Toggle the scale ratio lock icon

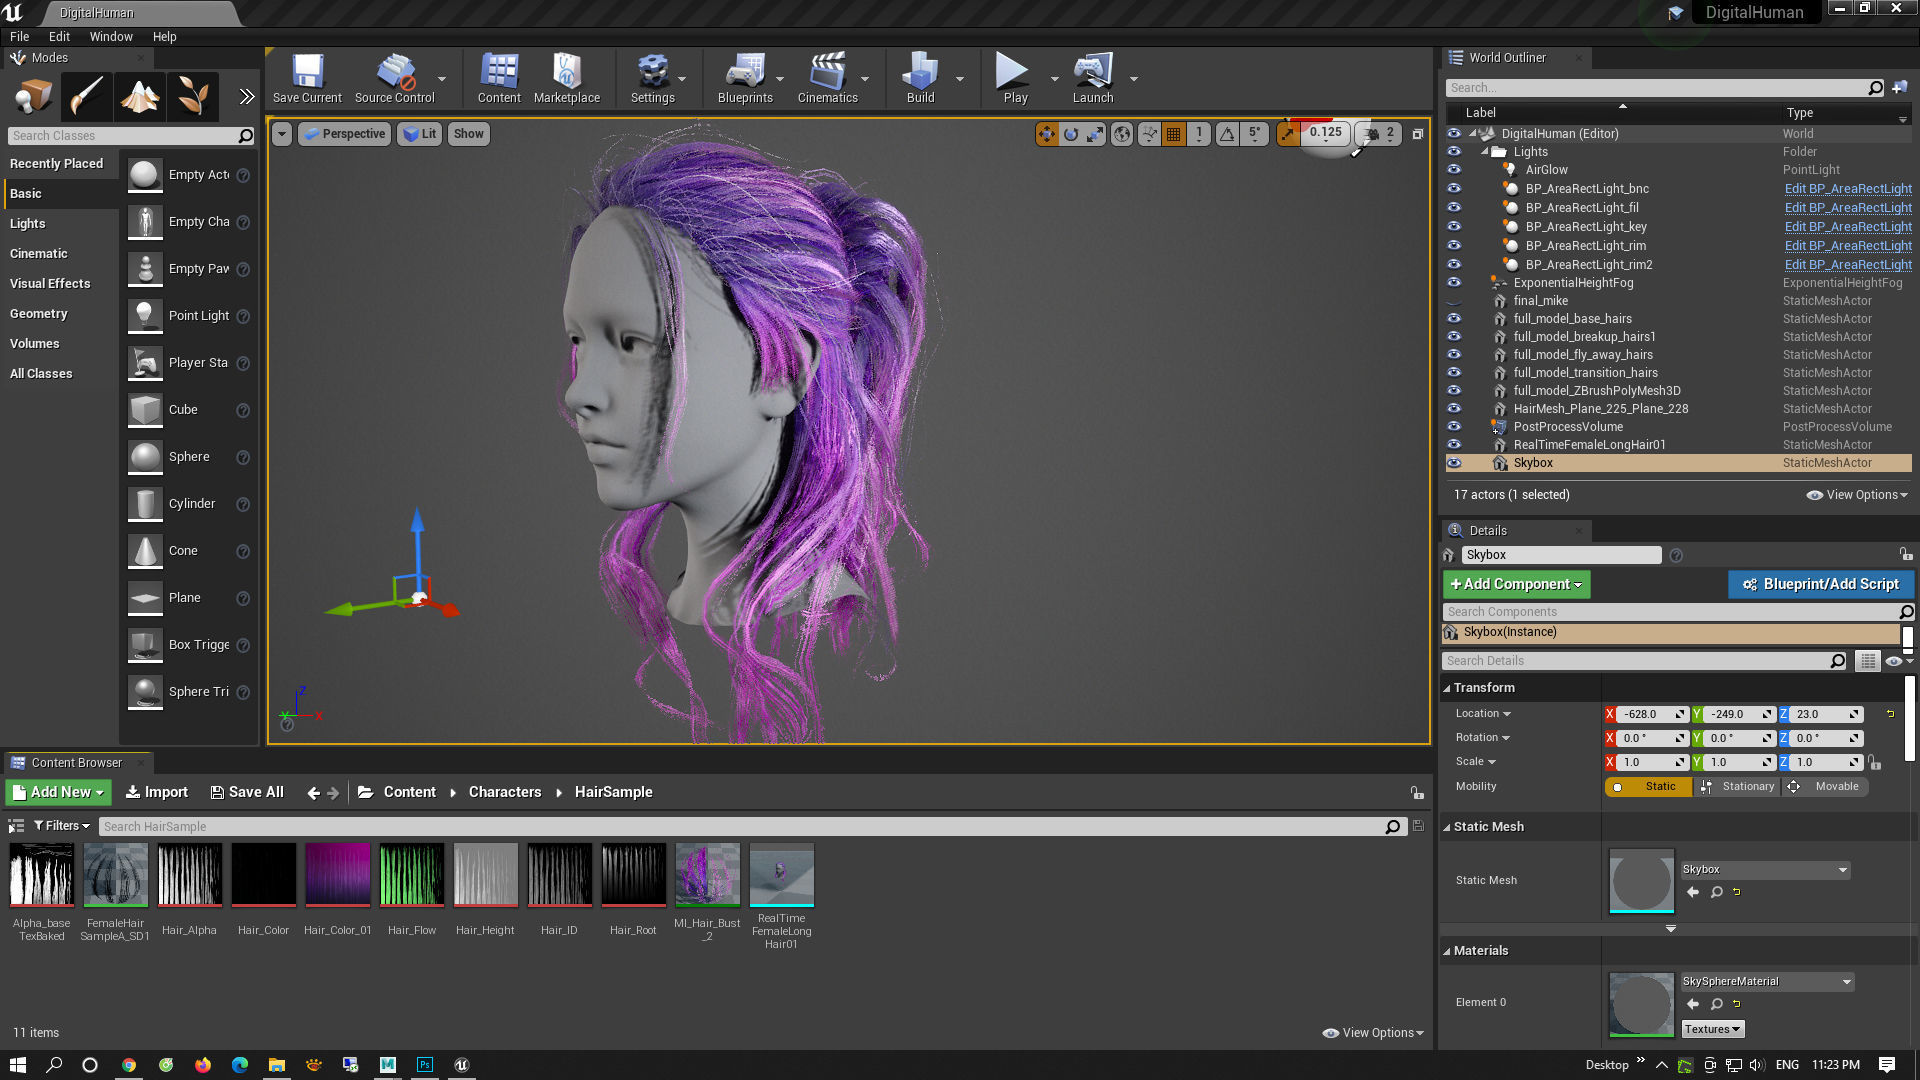pos(1875,763)
